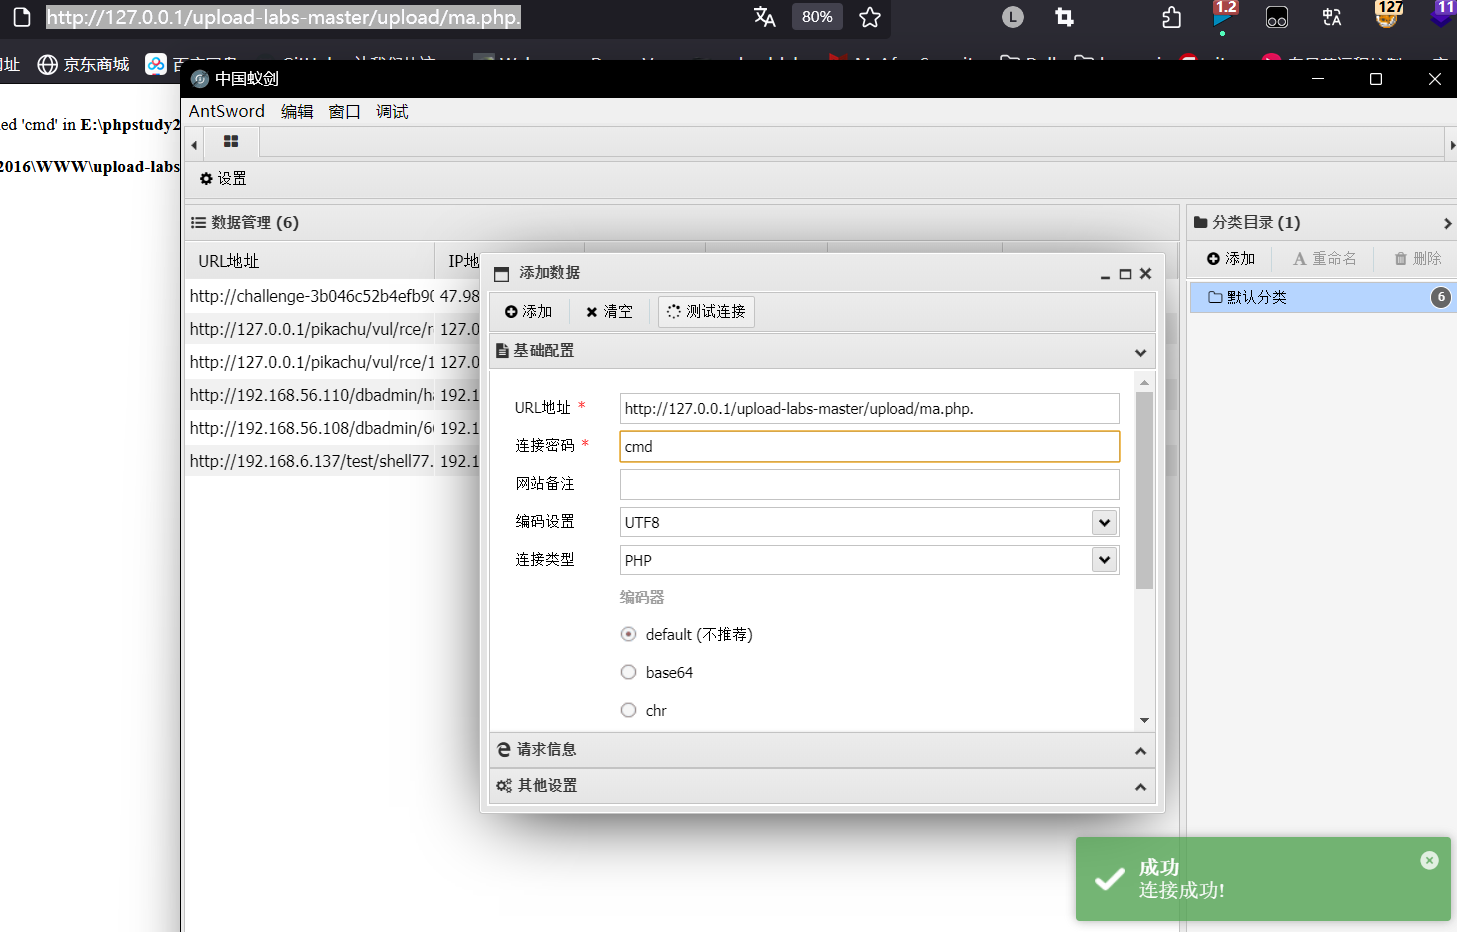Click the crop screenshot extension icon
1457x932 pixels.
pos(1065,17)
